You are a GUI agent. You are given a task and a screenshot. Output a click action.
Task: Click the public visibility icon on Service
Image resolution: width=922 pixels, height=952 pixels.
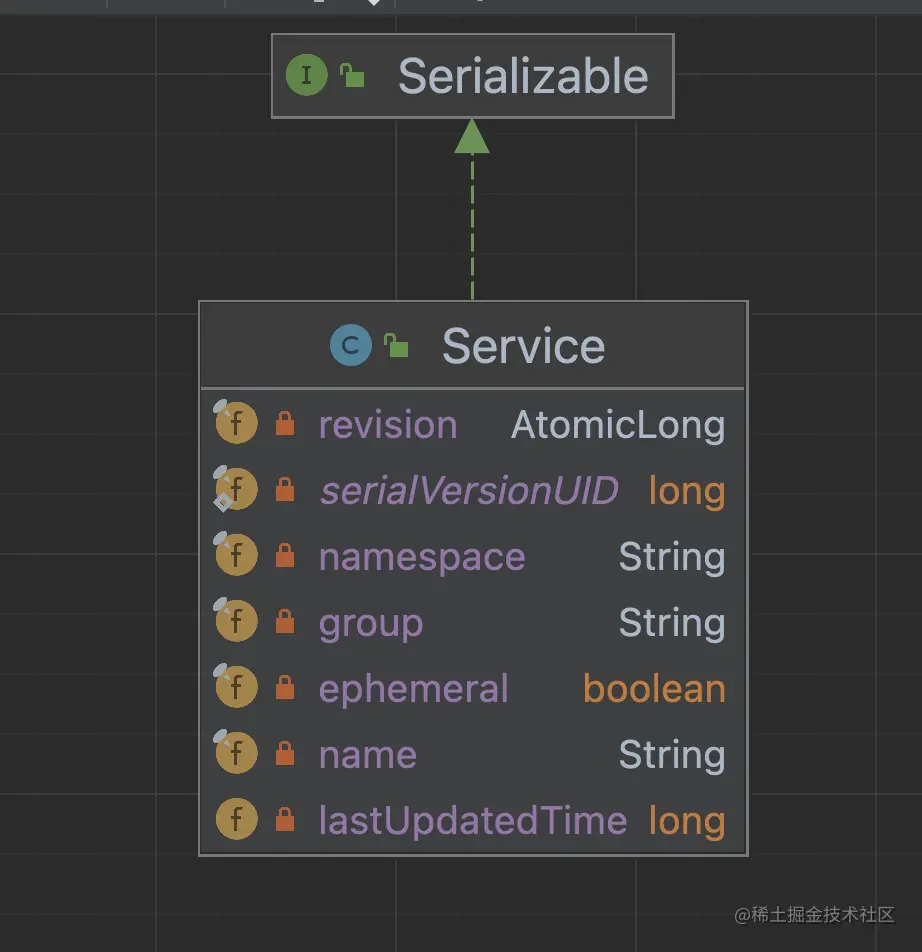tap(397, 346)
